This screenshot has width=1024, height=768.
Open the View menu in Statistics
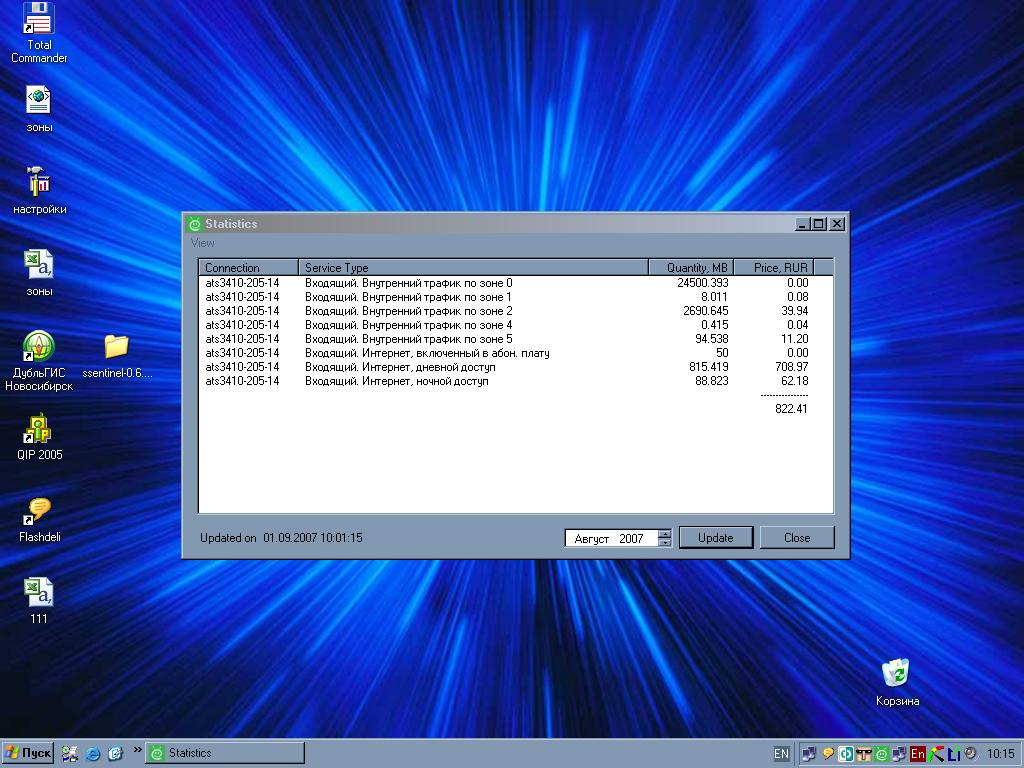pyautogui.click(x=203, y=243)
